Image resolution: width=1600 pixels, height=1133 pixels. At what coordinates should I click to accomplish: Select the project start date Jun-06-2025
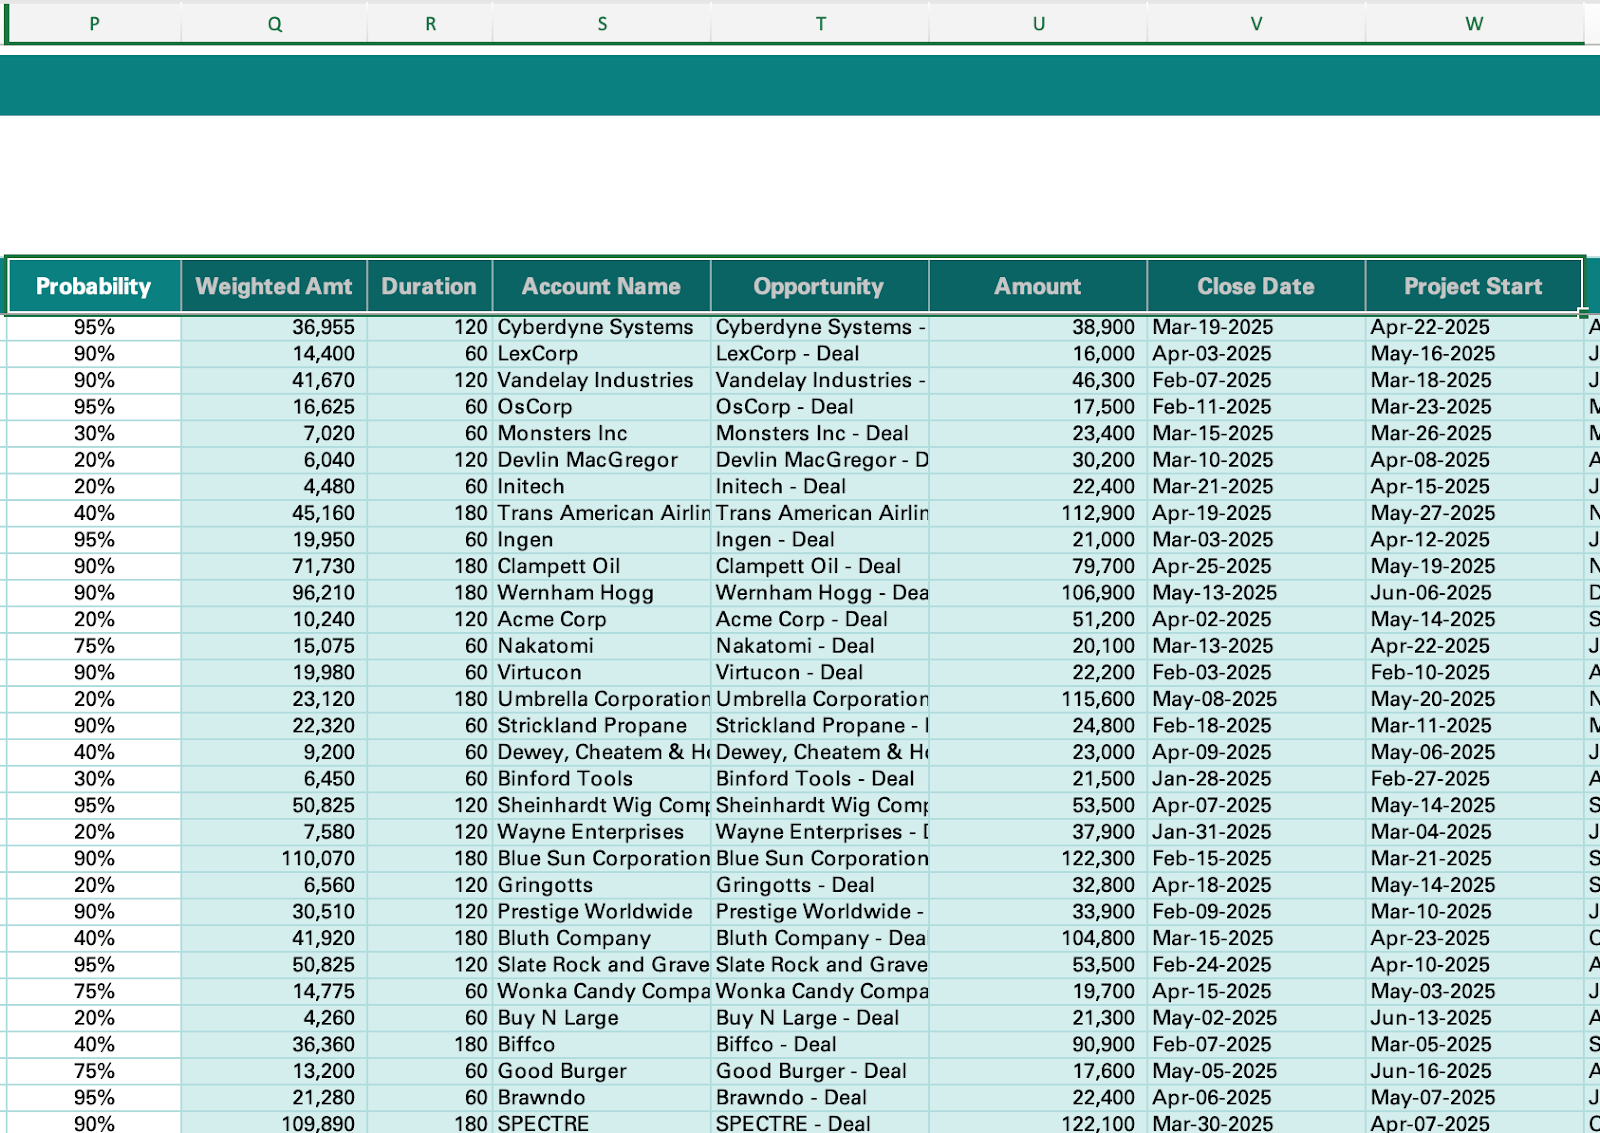(1474, 593)
